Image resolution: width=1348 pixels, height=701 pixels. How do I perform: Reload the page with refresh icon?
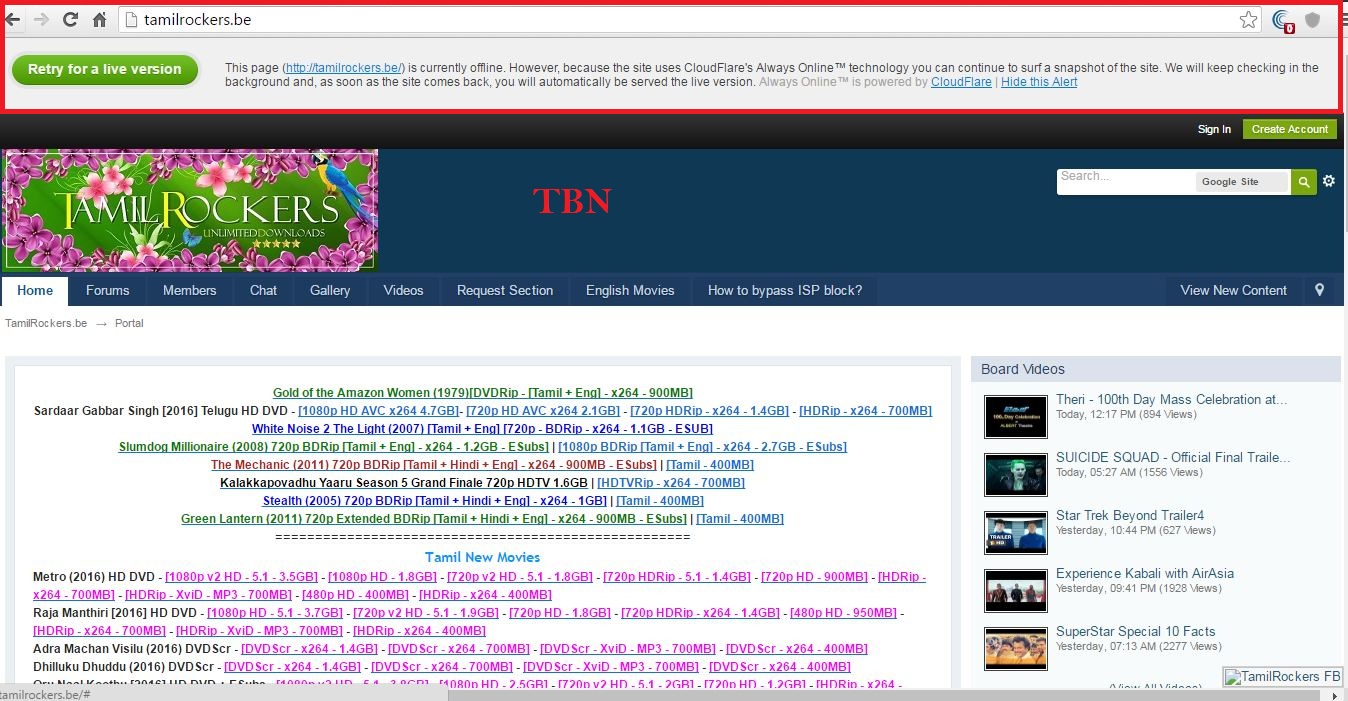pos(70,20)
